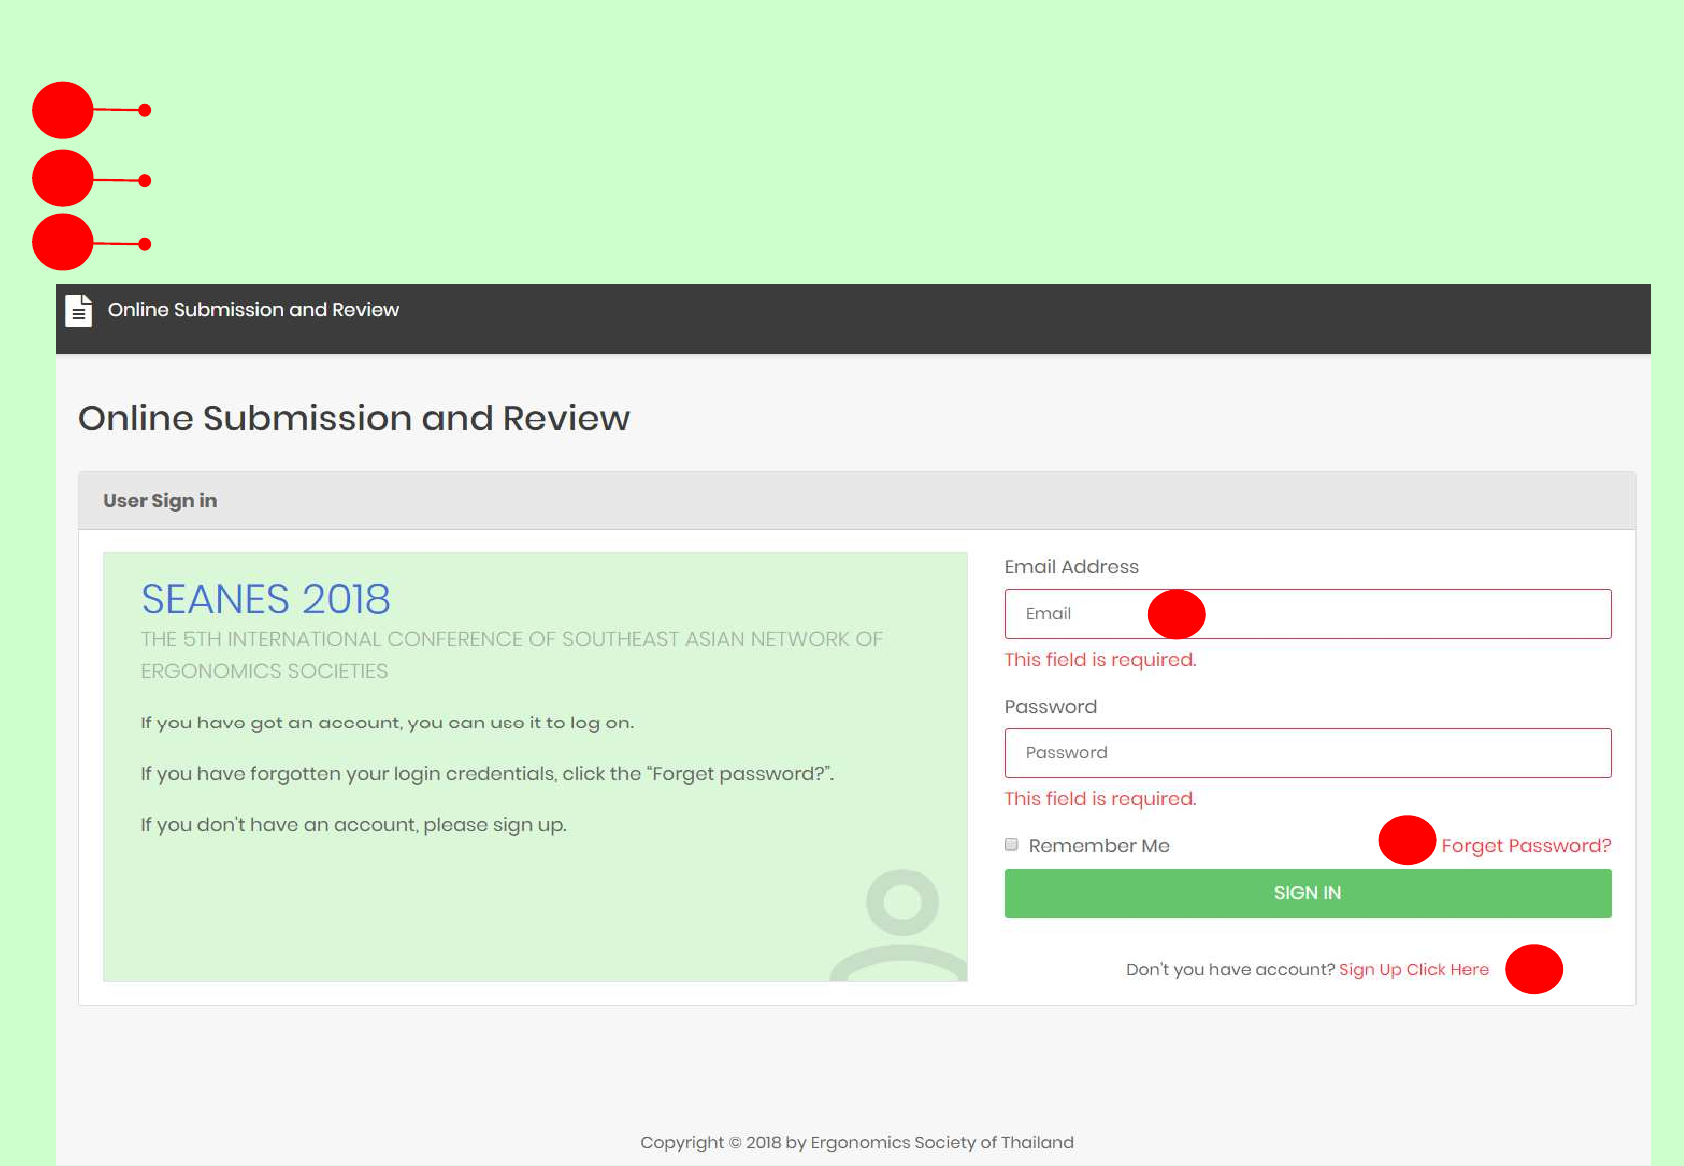Focus the Password input field
Screen dimensions: 1684x1166
coord(1308,753)
